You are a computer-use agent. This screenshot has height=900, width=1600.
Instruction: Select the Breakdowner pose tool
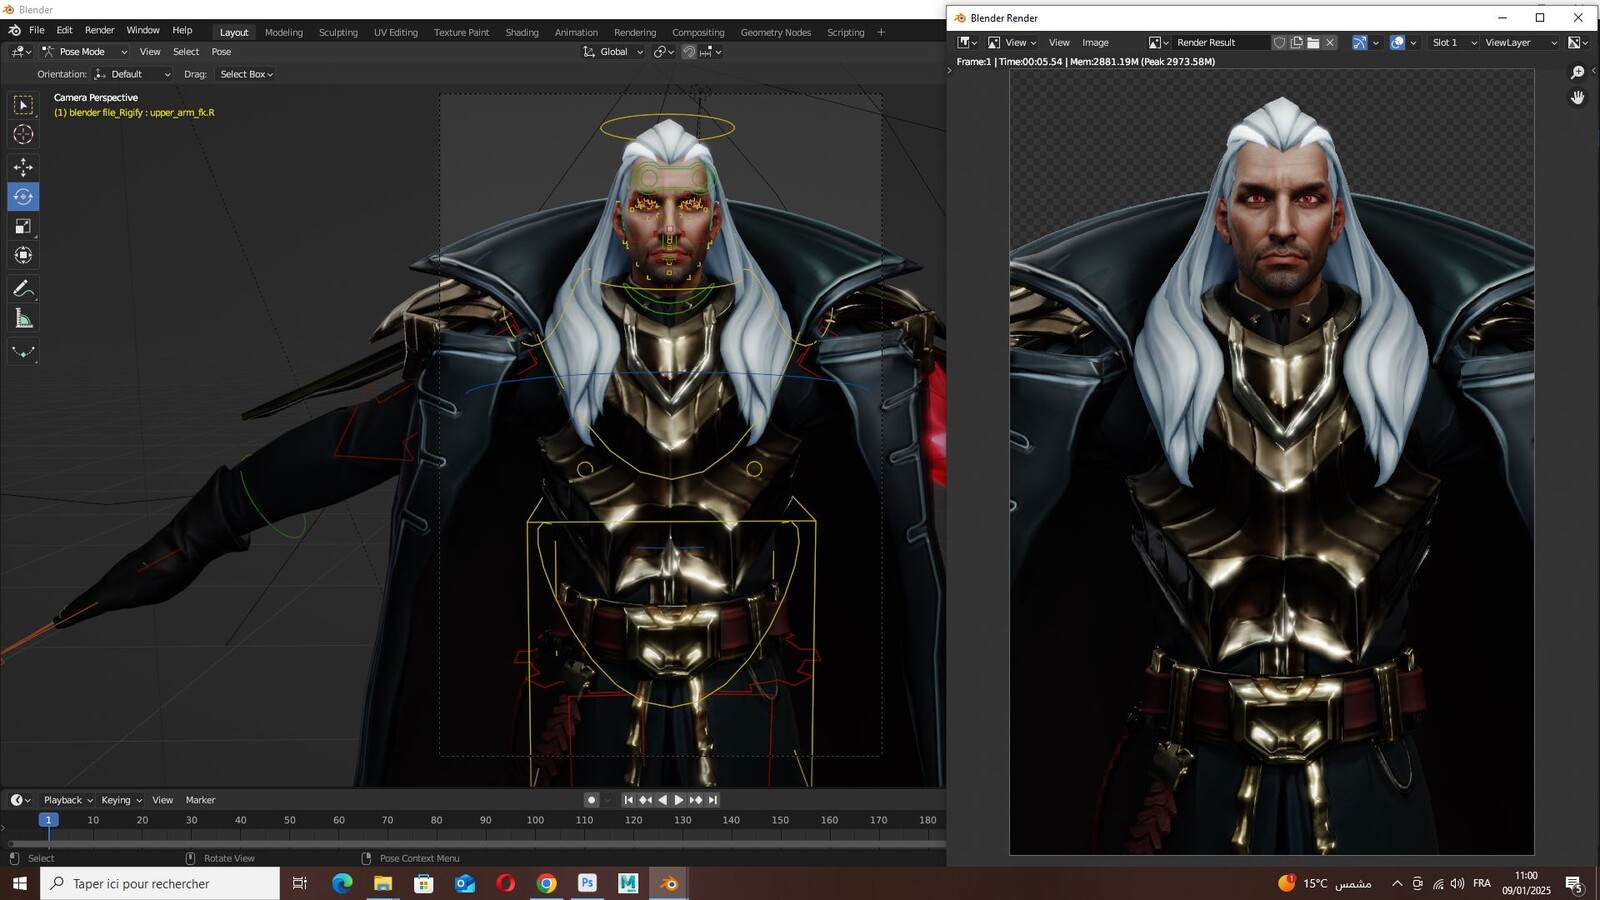pos(23,352)
